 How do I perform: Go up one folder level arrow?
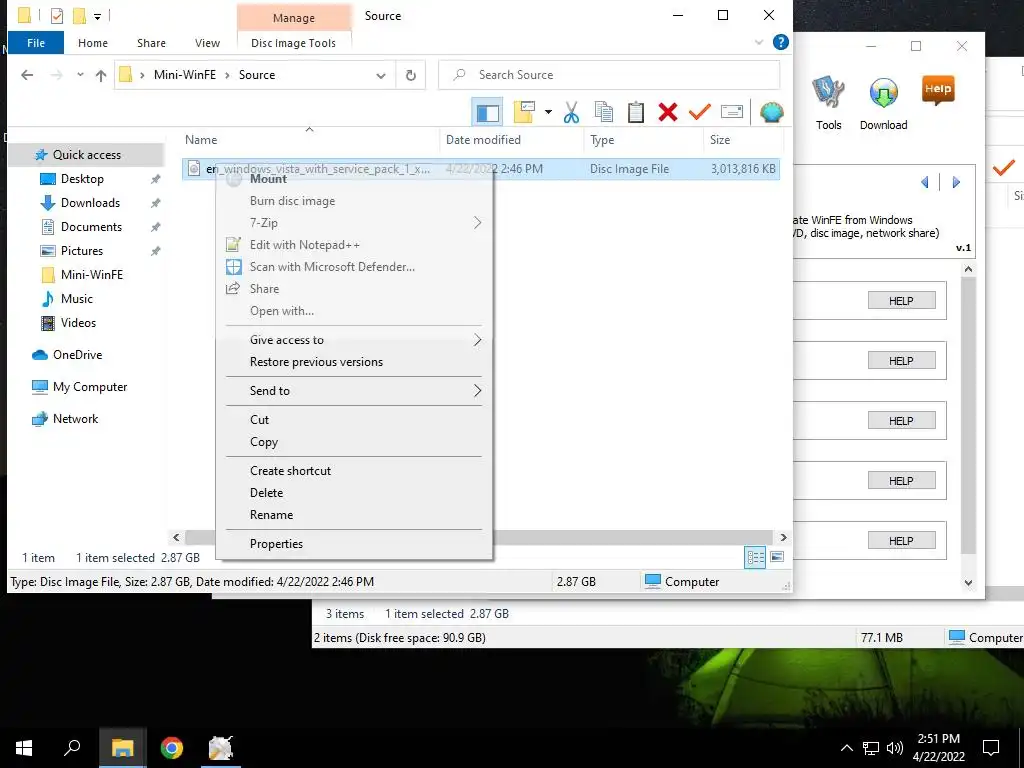click(101, 75)
